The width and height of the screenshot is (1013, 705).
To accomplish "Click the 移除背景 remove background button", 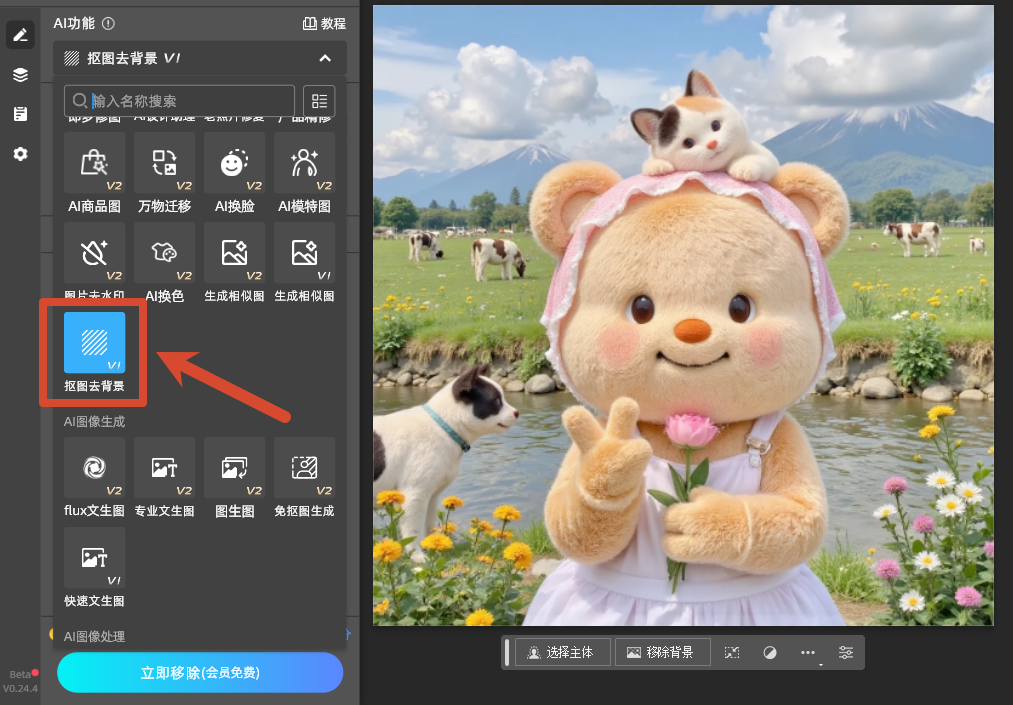I will tap(662, 653).
